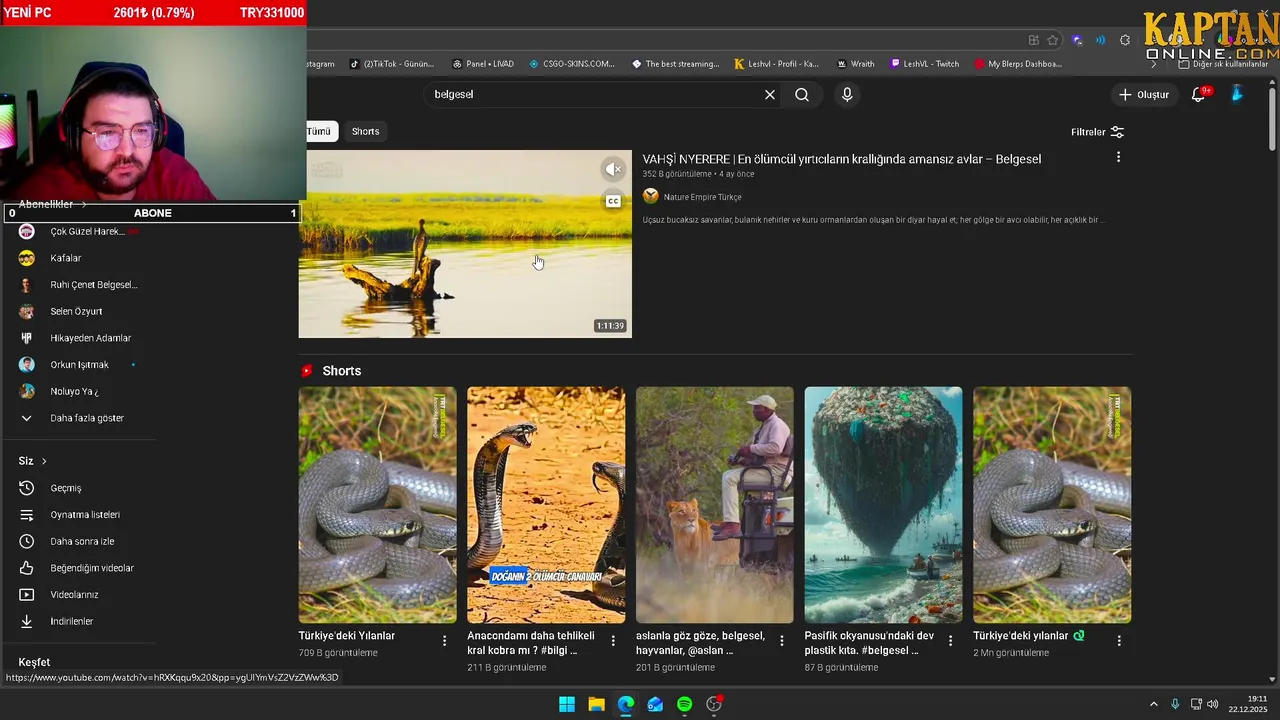Open the Anacondamı daha tehlikeli cobra short

pyautogui.click(x=546, y=505)
